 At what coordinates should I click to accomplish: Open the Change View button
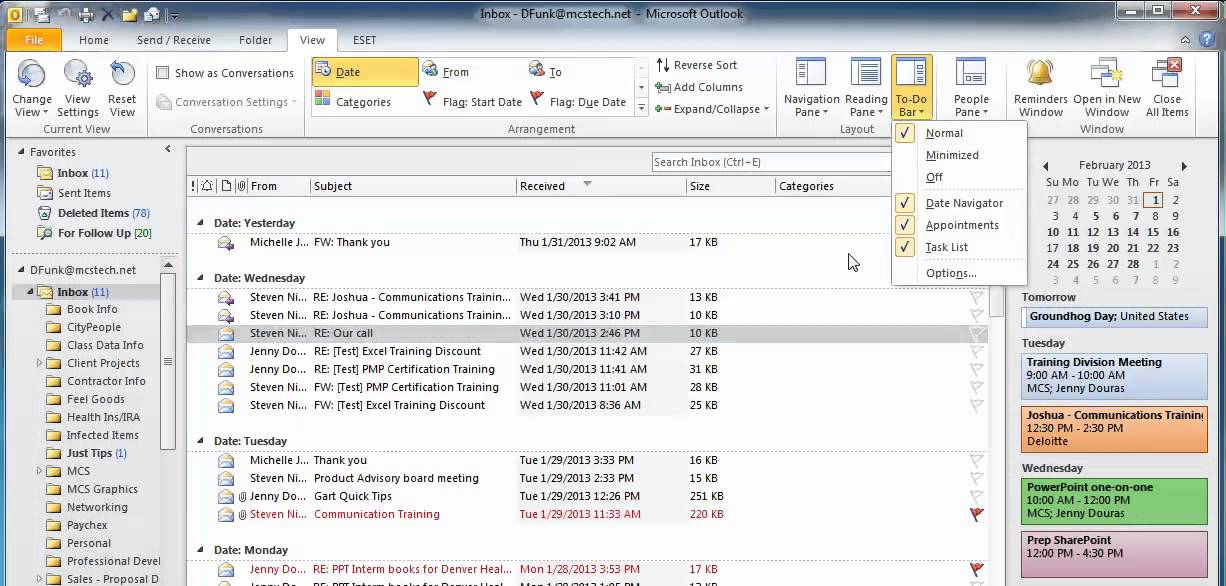(x=32, y=88)
